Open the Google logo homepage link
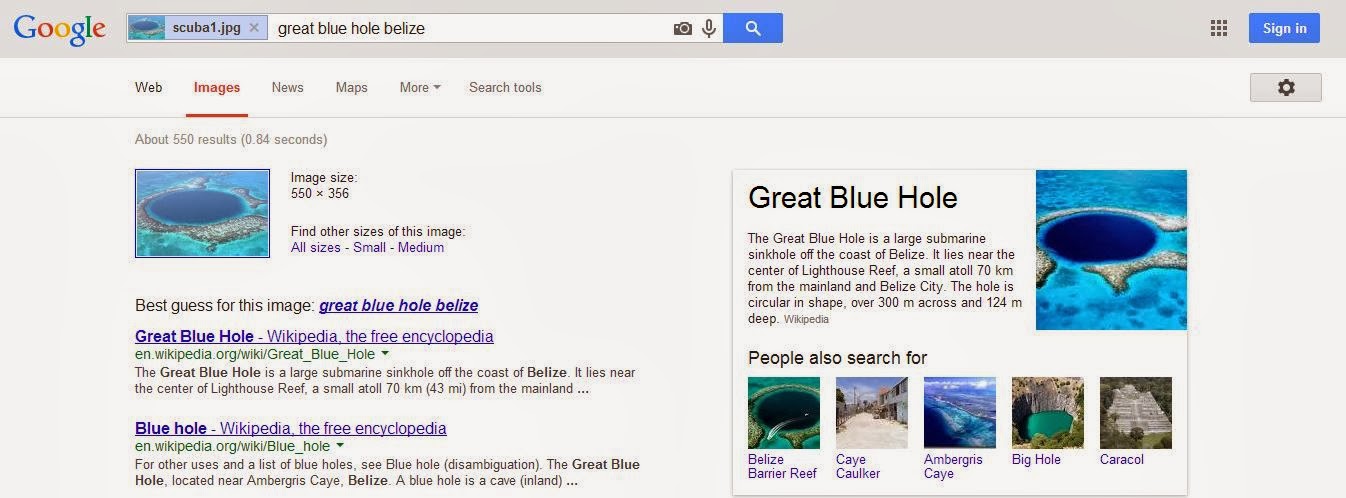The width and height of the screenshot is (1346, 498). click(60, 28)
